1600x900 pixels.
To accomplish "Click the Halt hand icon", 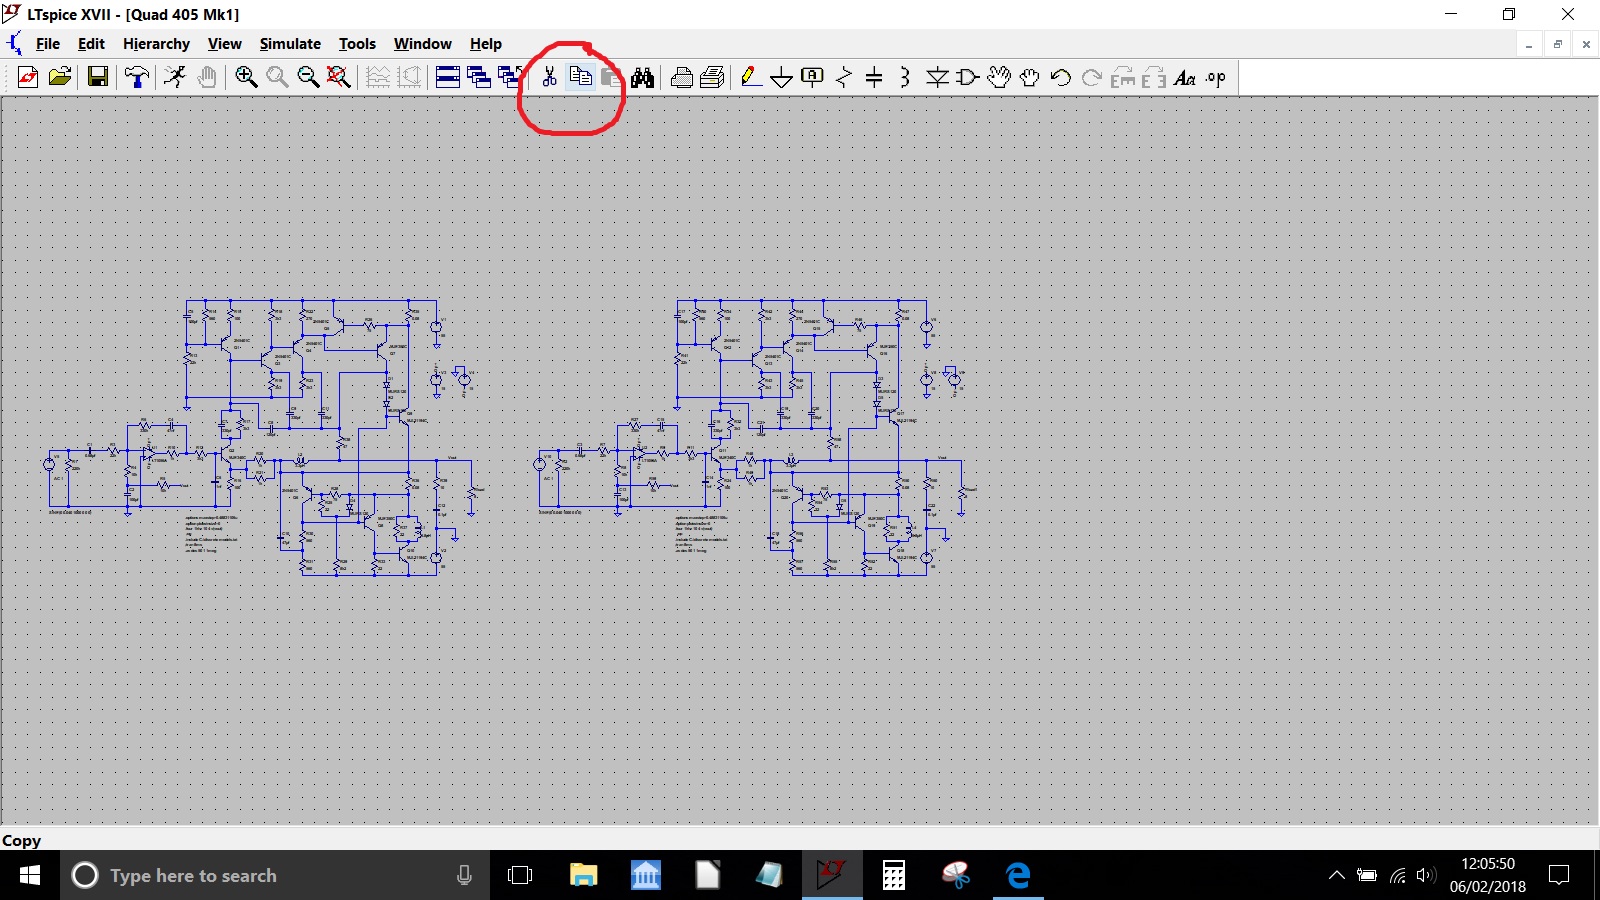I will point(207,77).
